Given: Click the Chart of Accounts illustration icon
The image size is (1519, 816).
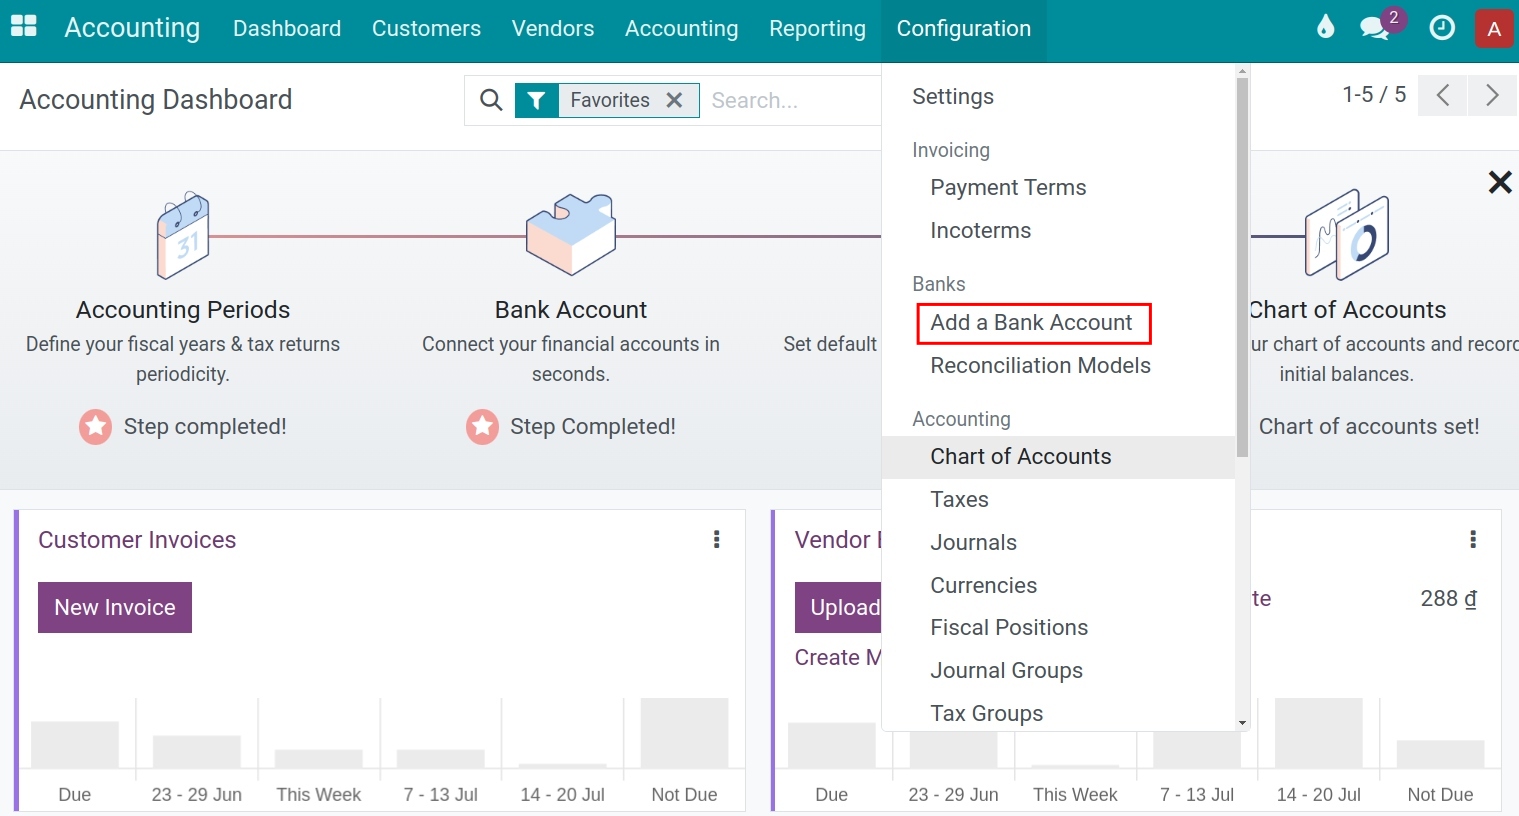Looking at the screenshot, I should click(x=1347, y=235).
